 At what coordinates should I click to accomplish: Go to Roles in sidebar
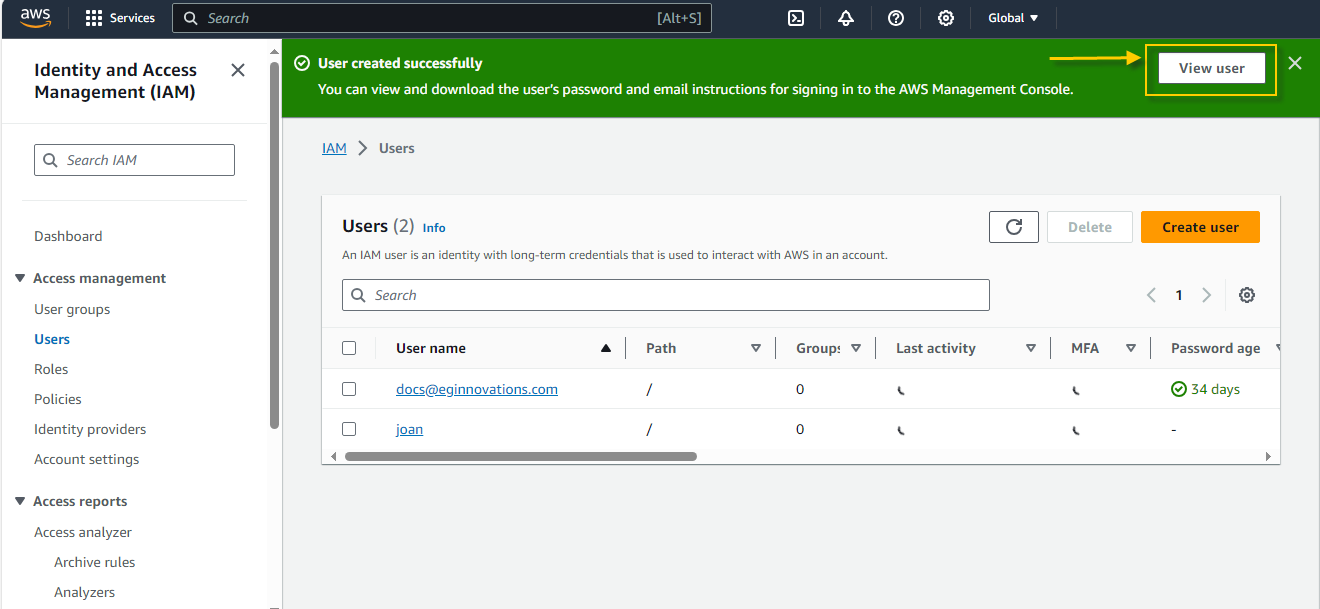tap(51, 369)
